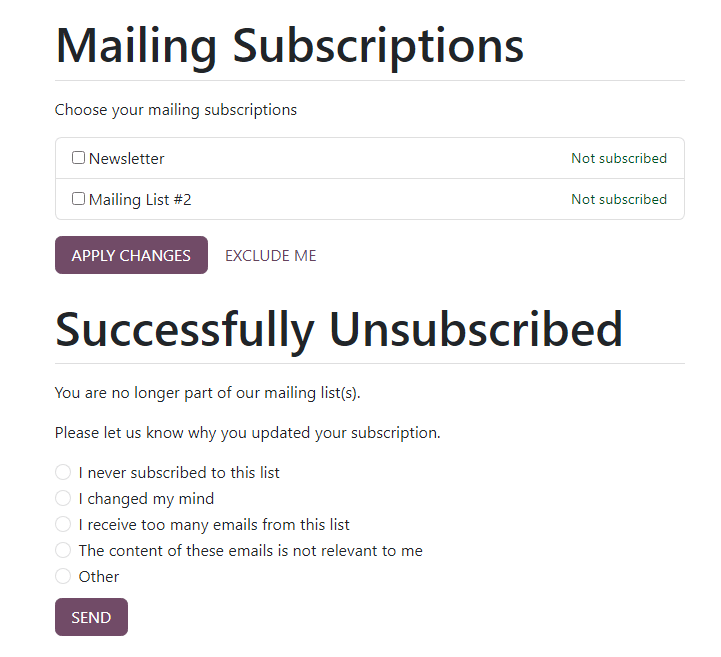Check the Newsletter checkbox
Screen dimensions: 721x657
point(78,158)
